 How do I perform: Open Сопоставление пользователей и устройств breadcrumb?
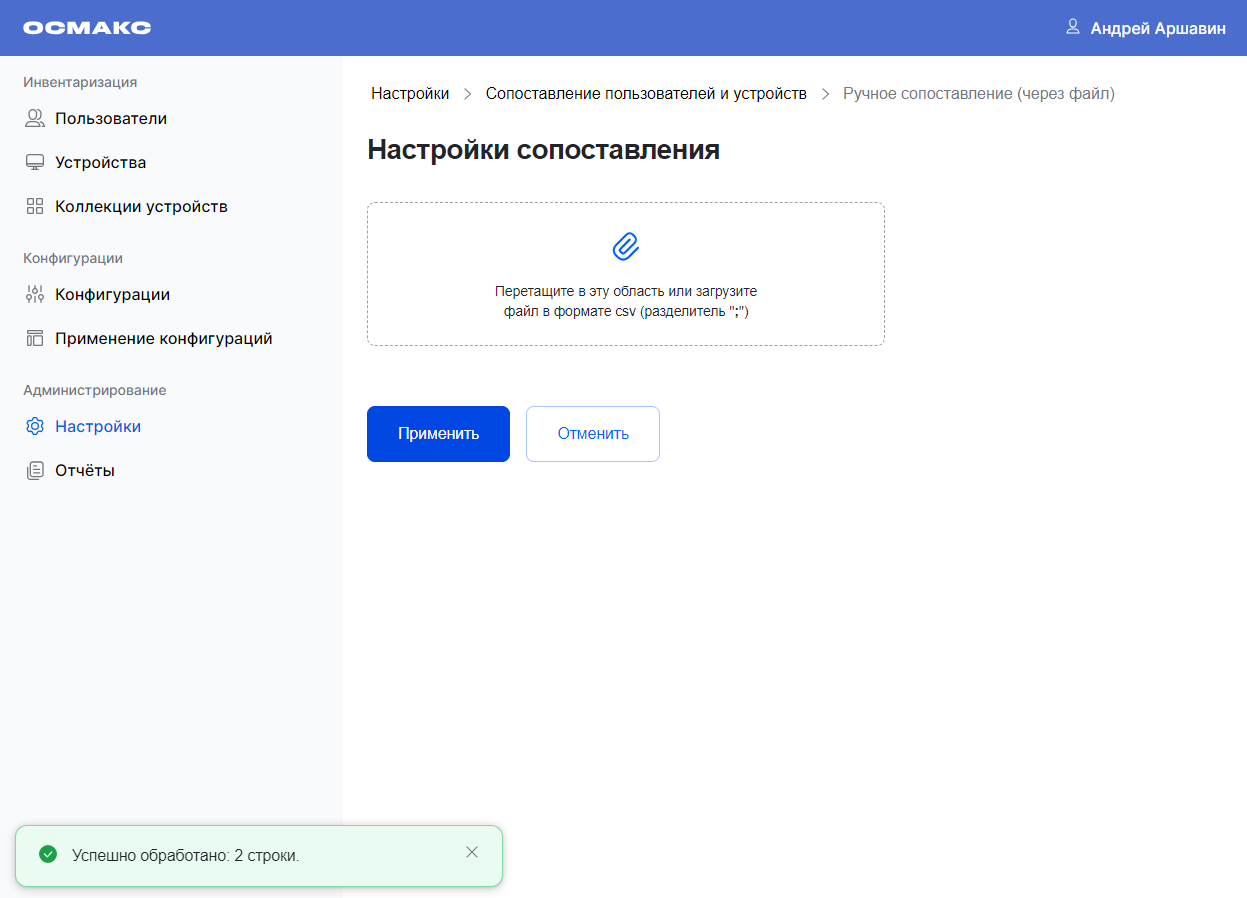(x=646, y=94)
